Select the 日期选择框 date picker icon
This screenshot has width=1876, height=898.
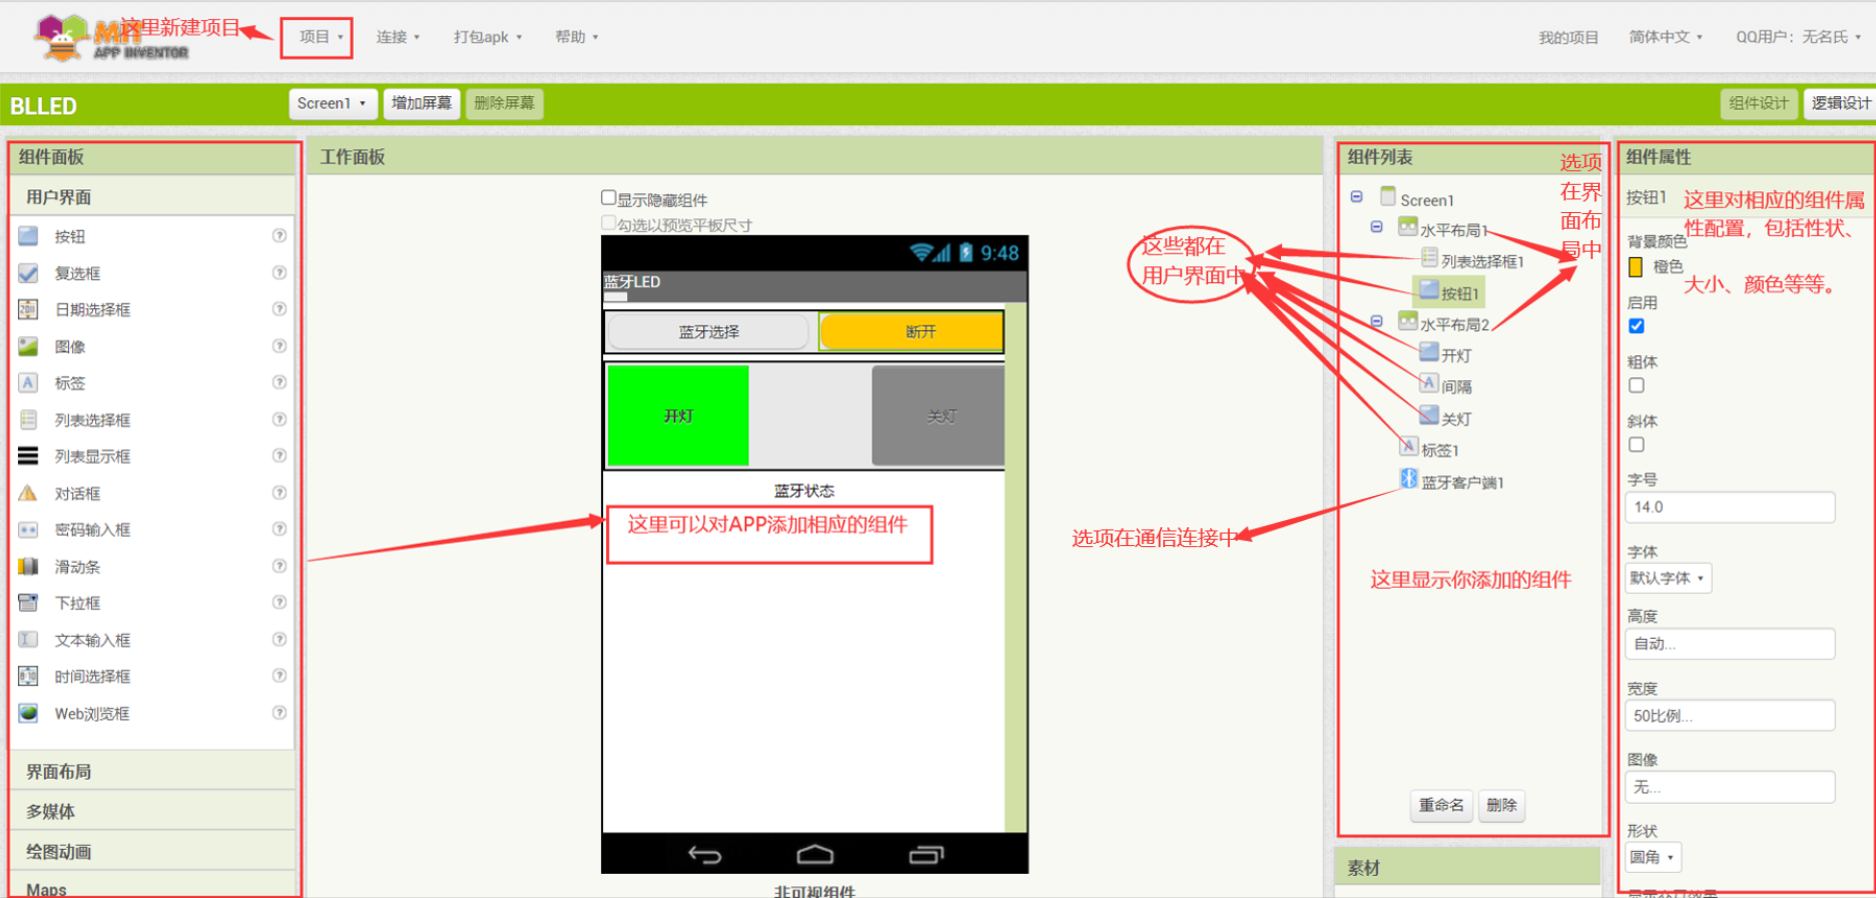click(x=28, y=310)
